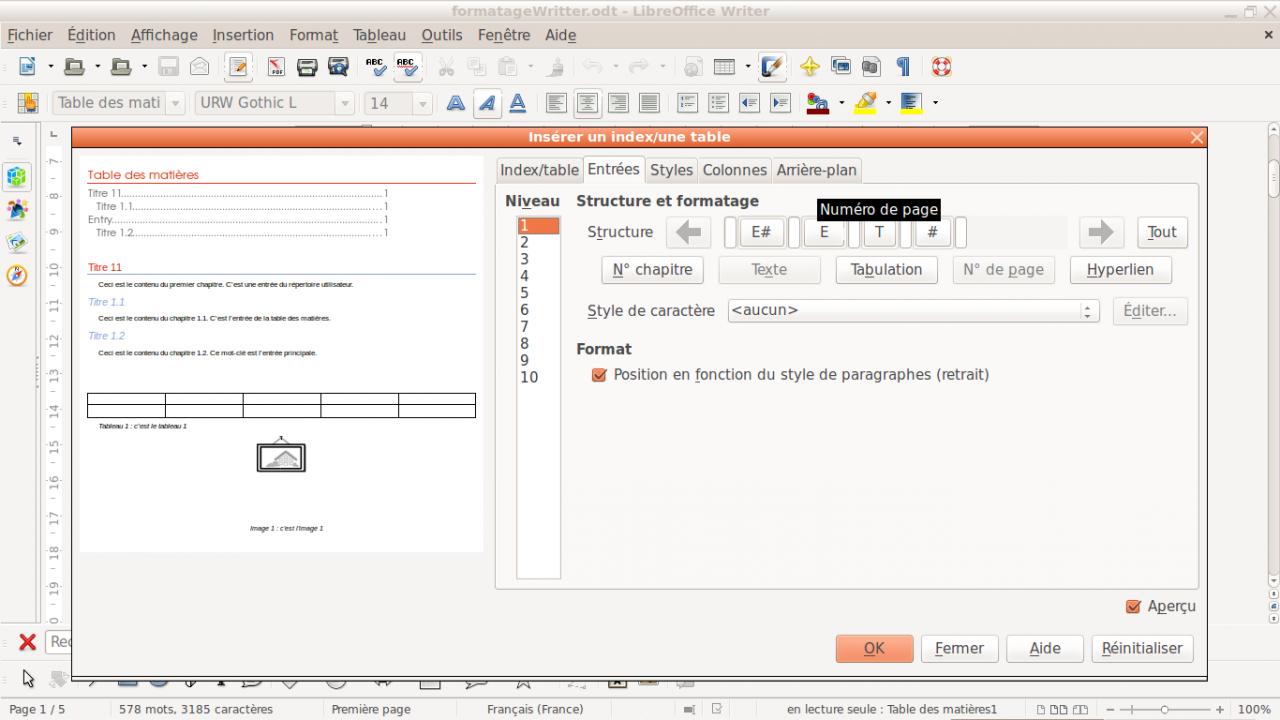Open the Style de caractère dropdown
Image resolution: width=1280 pixels, height=720 pixels.
pos(914,311)
